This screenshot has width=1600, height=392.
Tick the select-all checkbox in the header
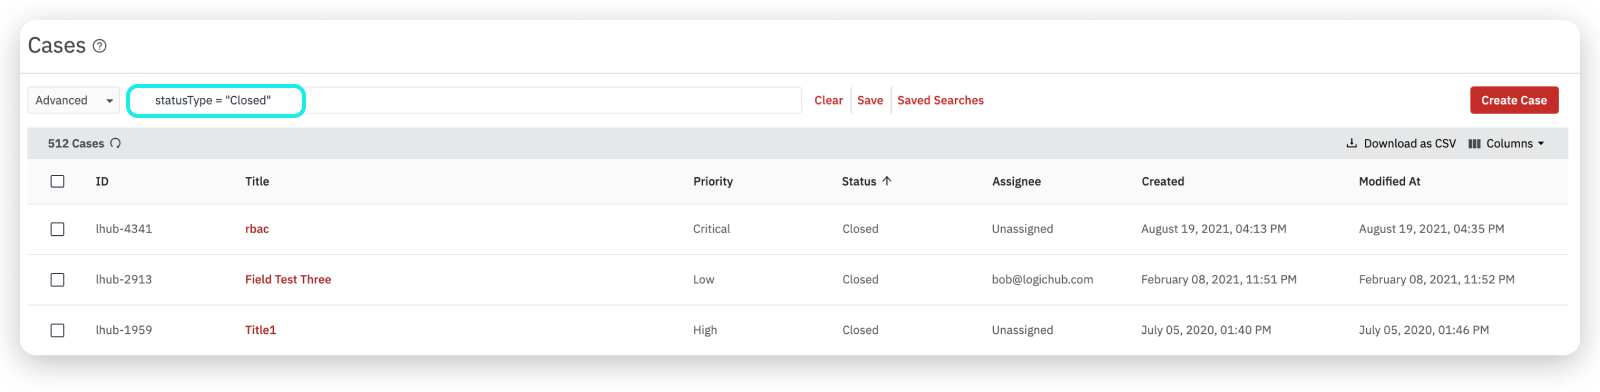tap(57, 181)
